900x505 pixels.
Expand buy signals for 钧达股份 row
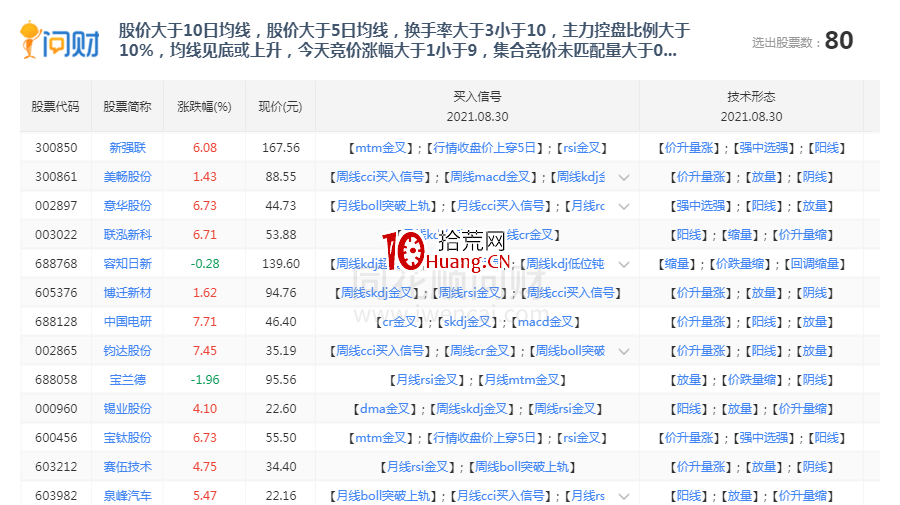pyautogui.click(x=624, y=351)
